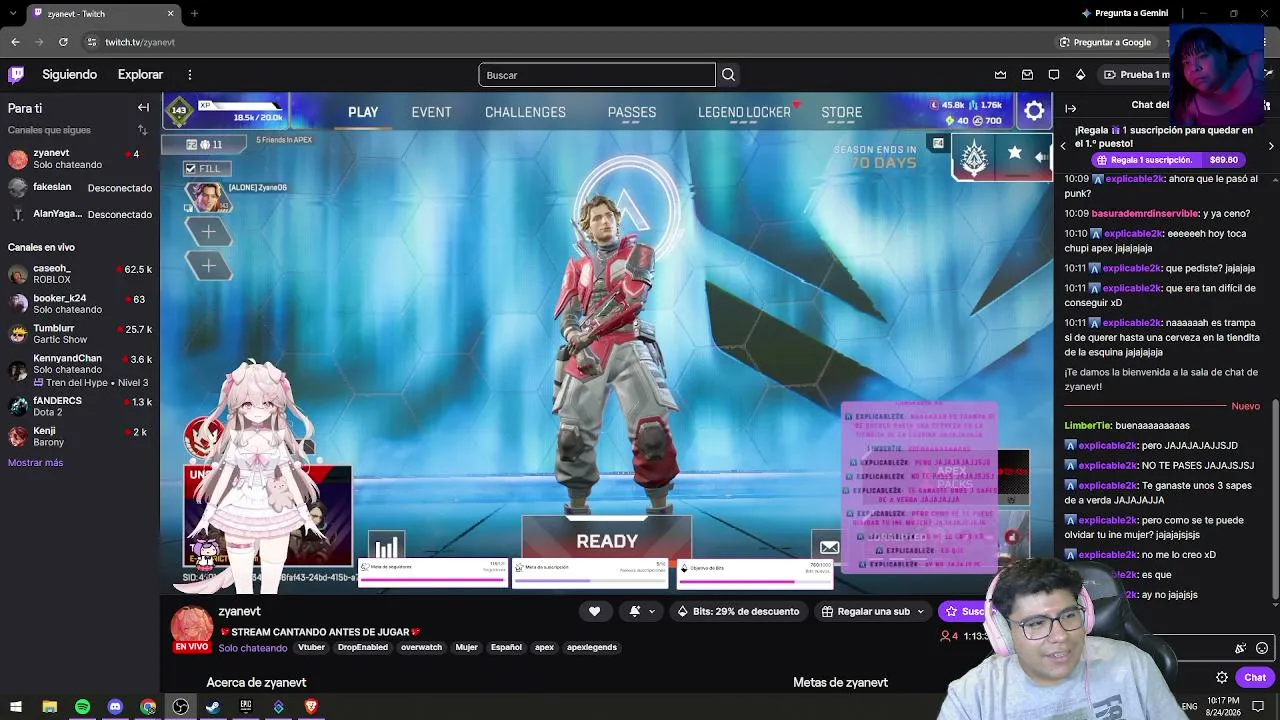1280x720 pixels.
Task: Click the search magnifier button
Action: [x=728, y=75]
